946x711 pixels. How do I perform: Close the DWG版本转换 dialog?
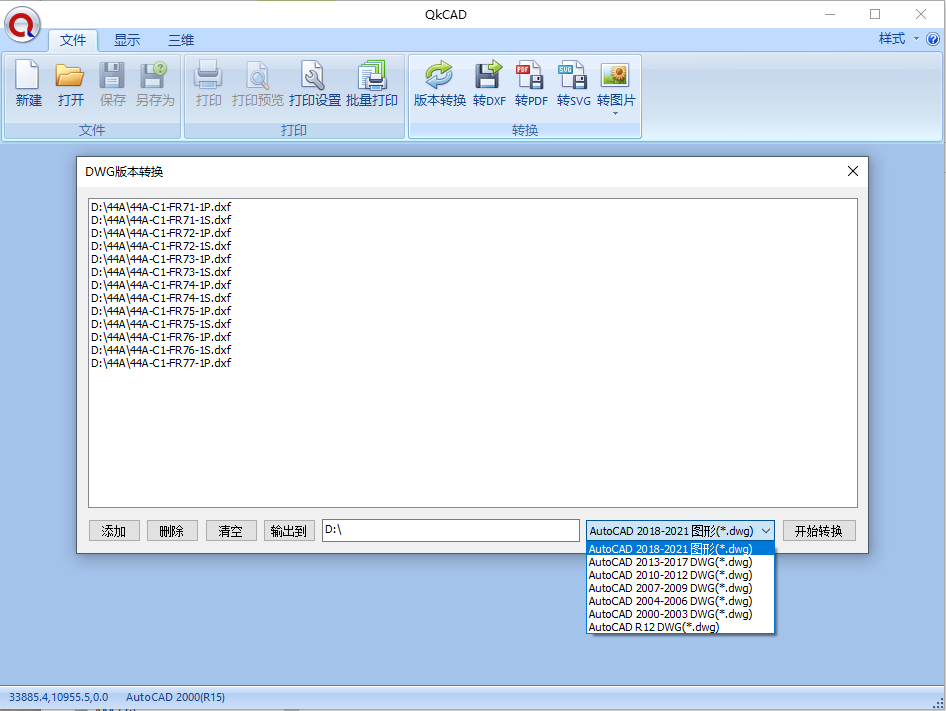click(852, 171)
